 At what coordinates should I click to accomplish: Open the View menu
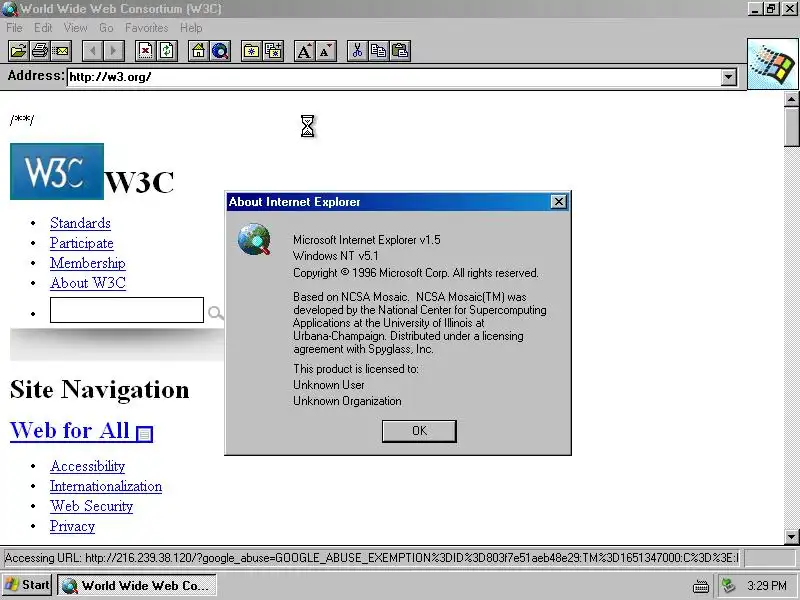pos(76,28)
